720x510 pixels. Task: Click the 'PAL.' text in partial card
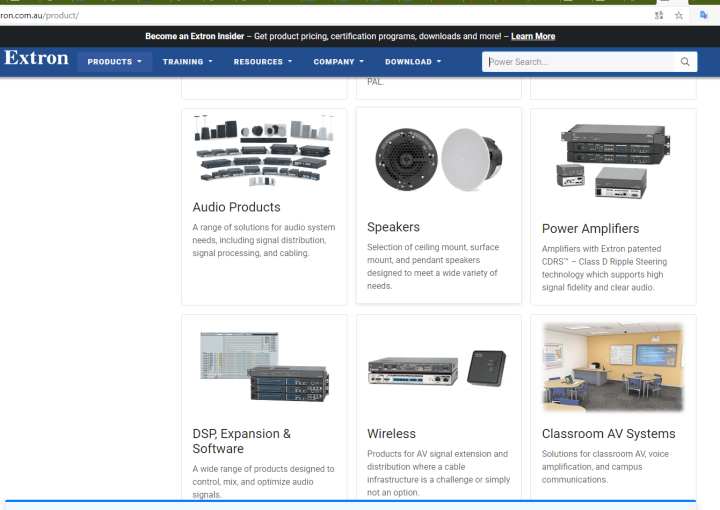[375, 82]
